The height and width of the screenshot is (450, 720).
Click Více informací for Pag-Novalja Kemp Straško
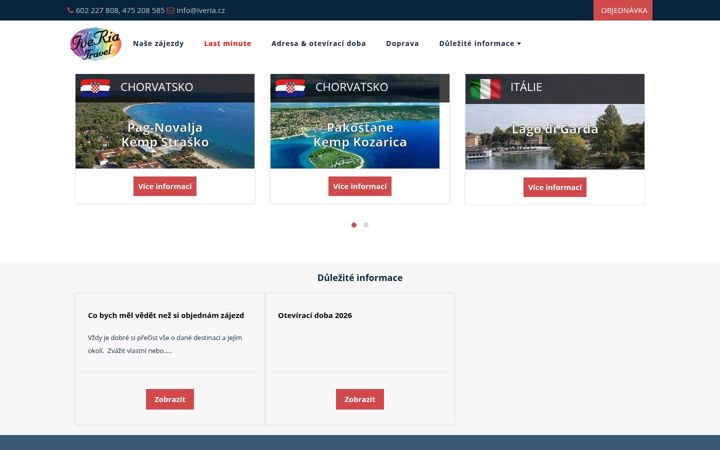(165, 186)
